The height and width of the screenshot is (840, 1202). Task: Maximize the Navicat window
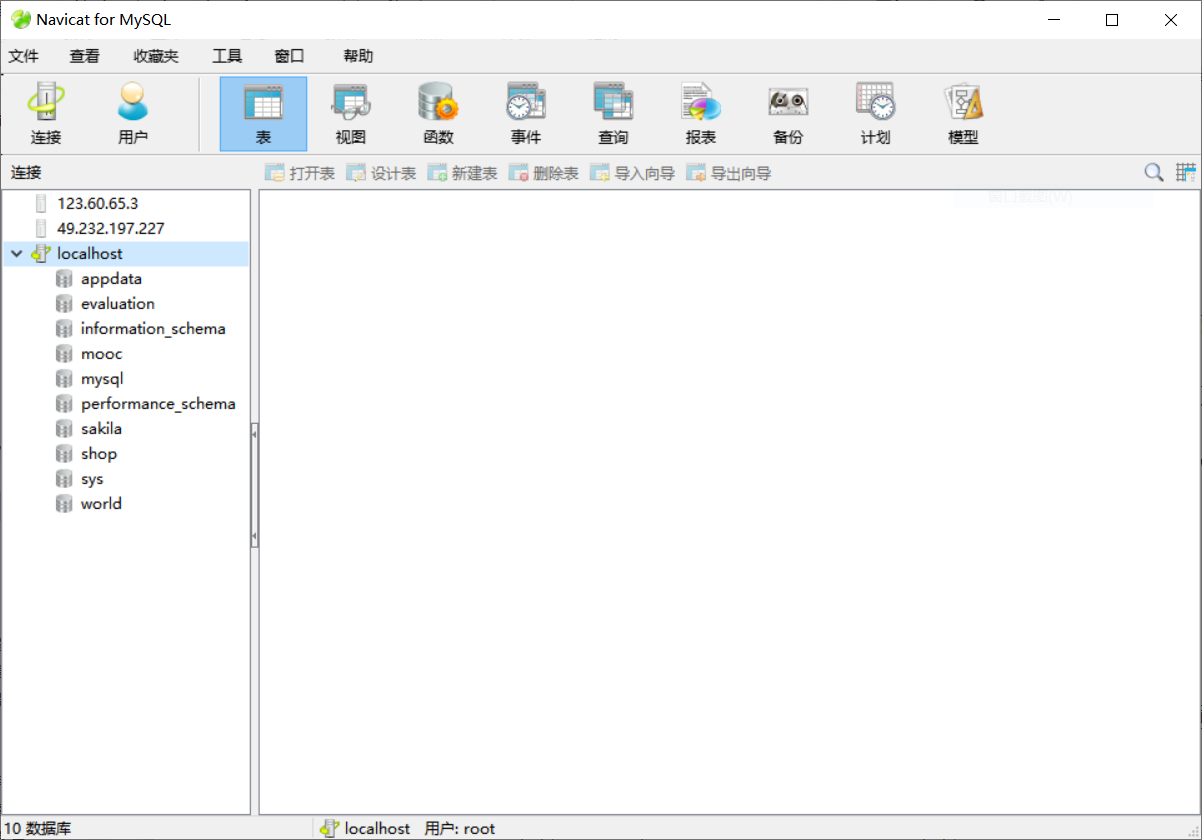click(1112, 19)
